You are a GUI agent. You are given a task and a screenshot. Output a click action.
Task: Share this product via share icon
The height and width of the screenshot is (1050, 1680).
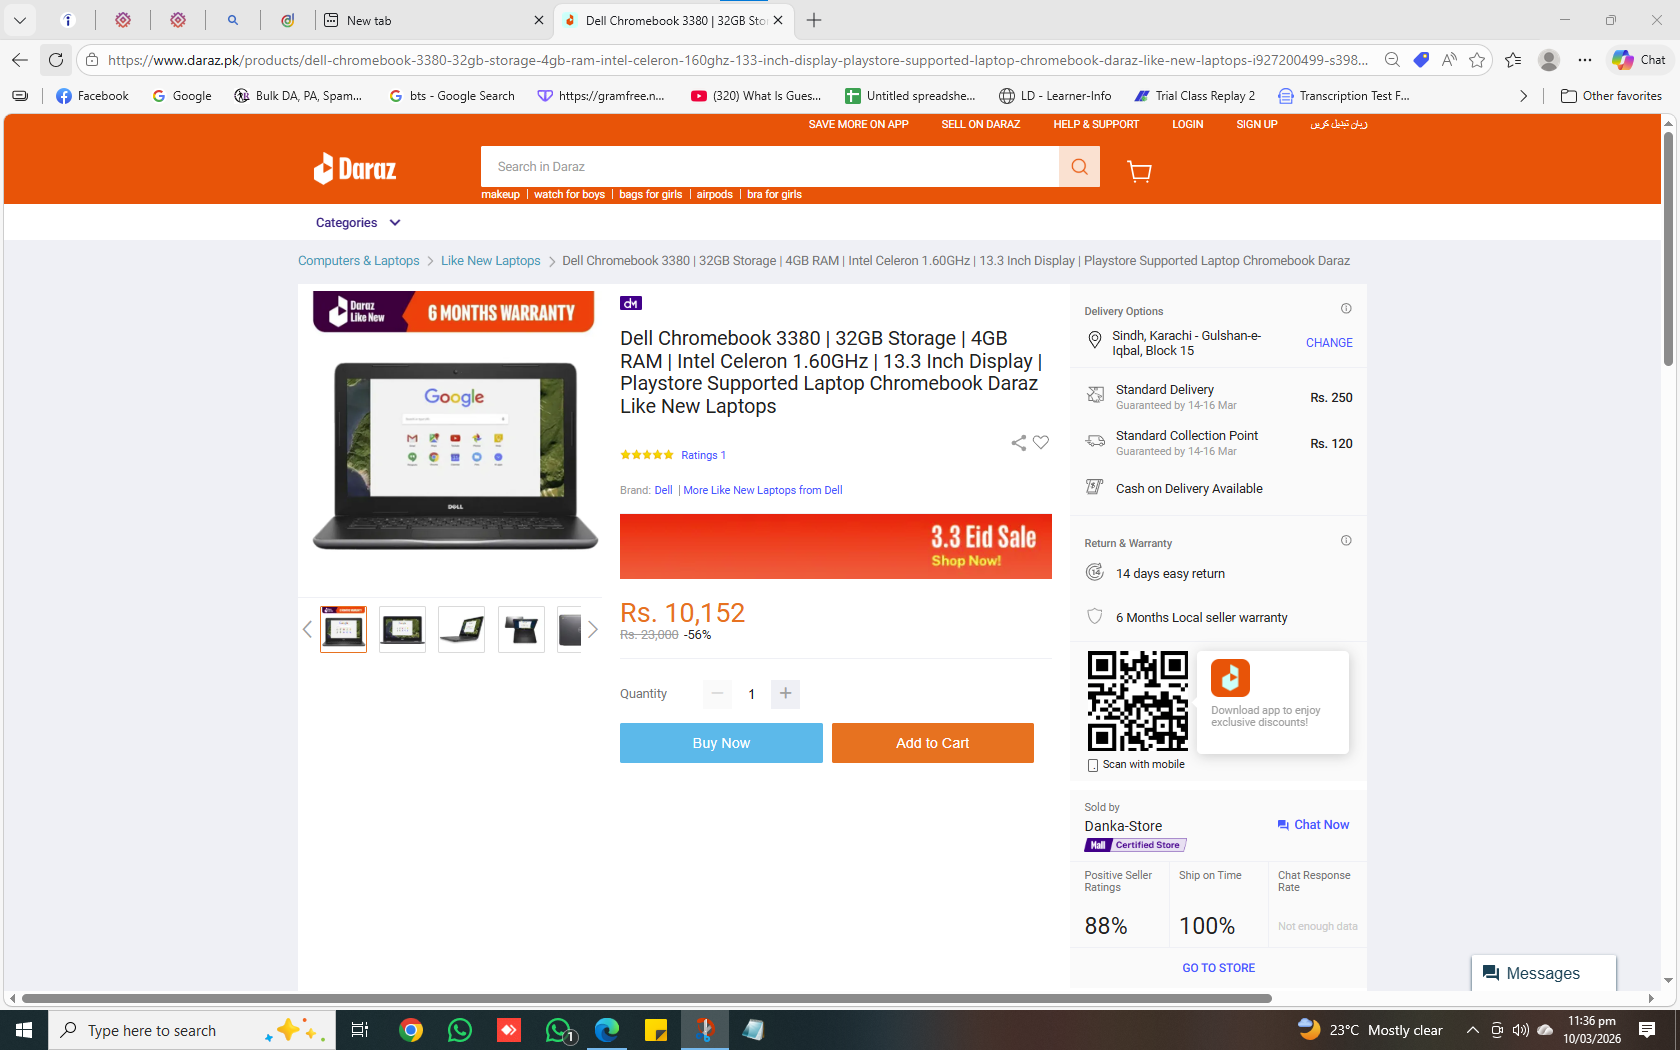point(1018,443)
